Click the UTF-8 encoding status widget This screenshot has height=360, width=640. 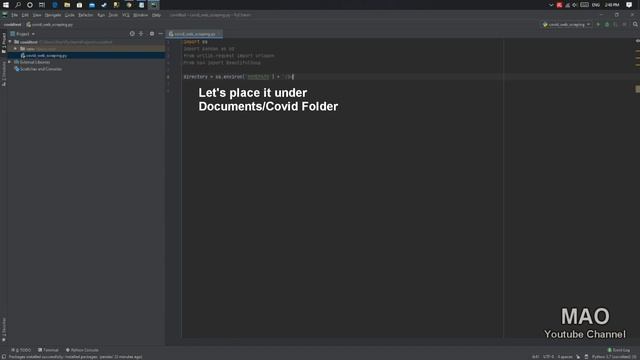(548, 357)
